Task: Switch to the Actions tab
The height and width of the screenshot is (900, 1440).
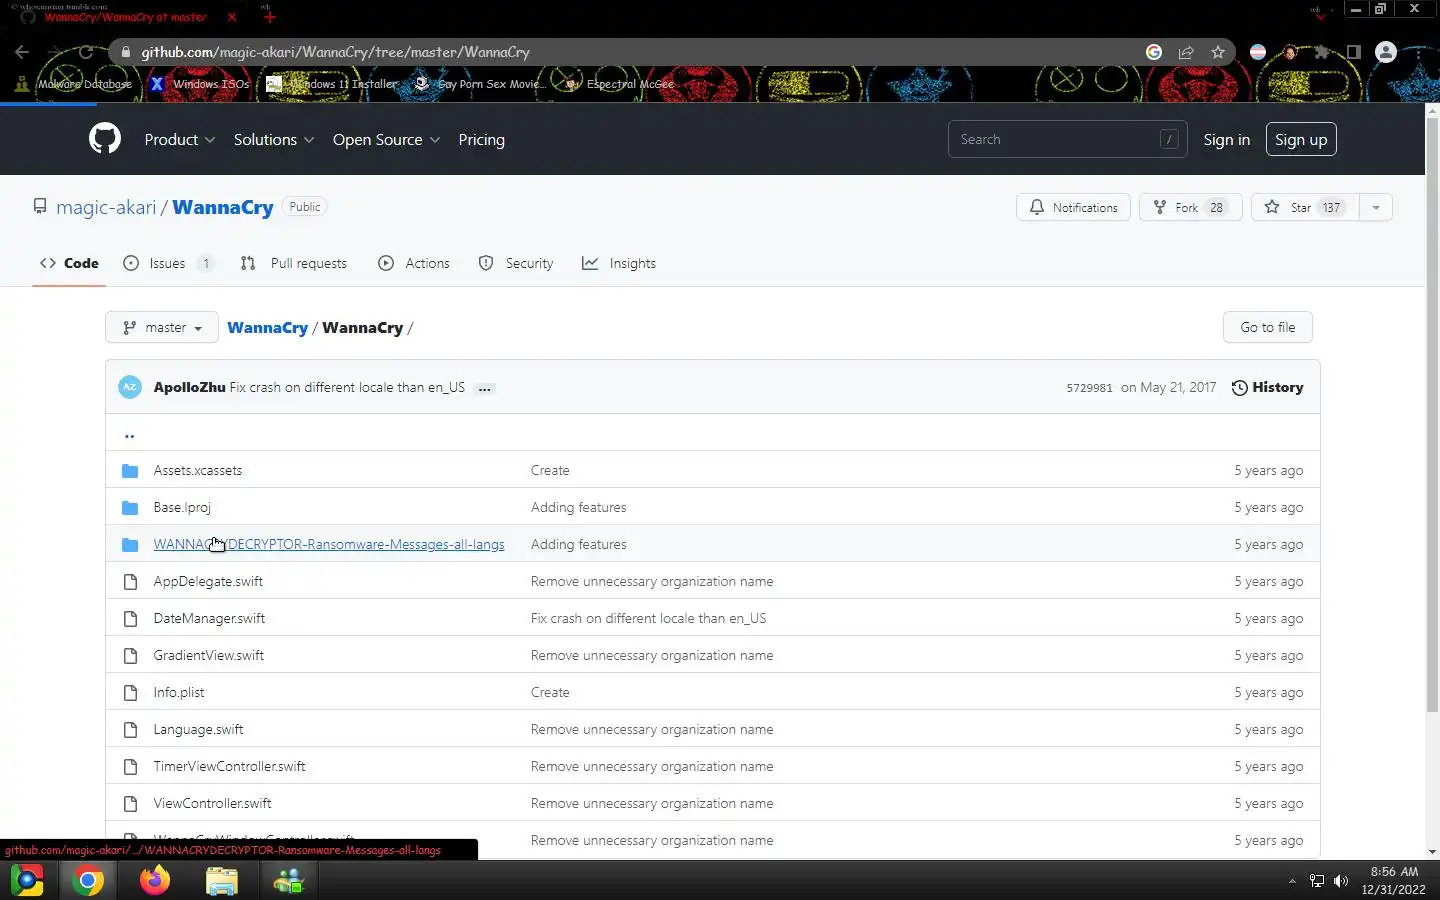Action: click(x=414, y=263)
